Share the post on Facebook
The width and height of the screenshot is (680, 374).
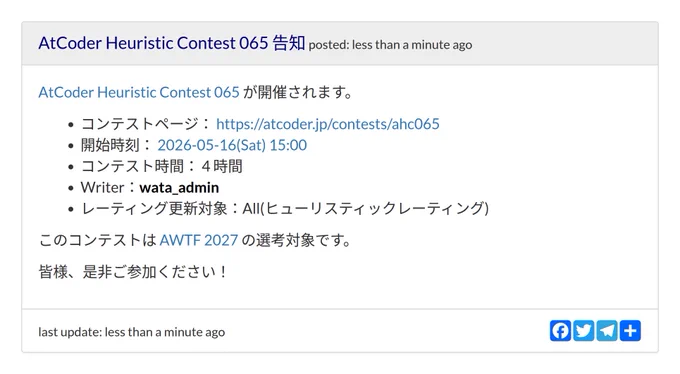[560, 331]
